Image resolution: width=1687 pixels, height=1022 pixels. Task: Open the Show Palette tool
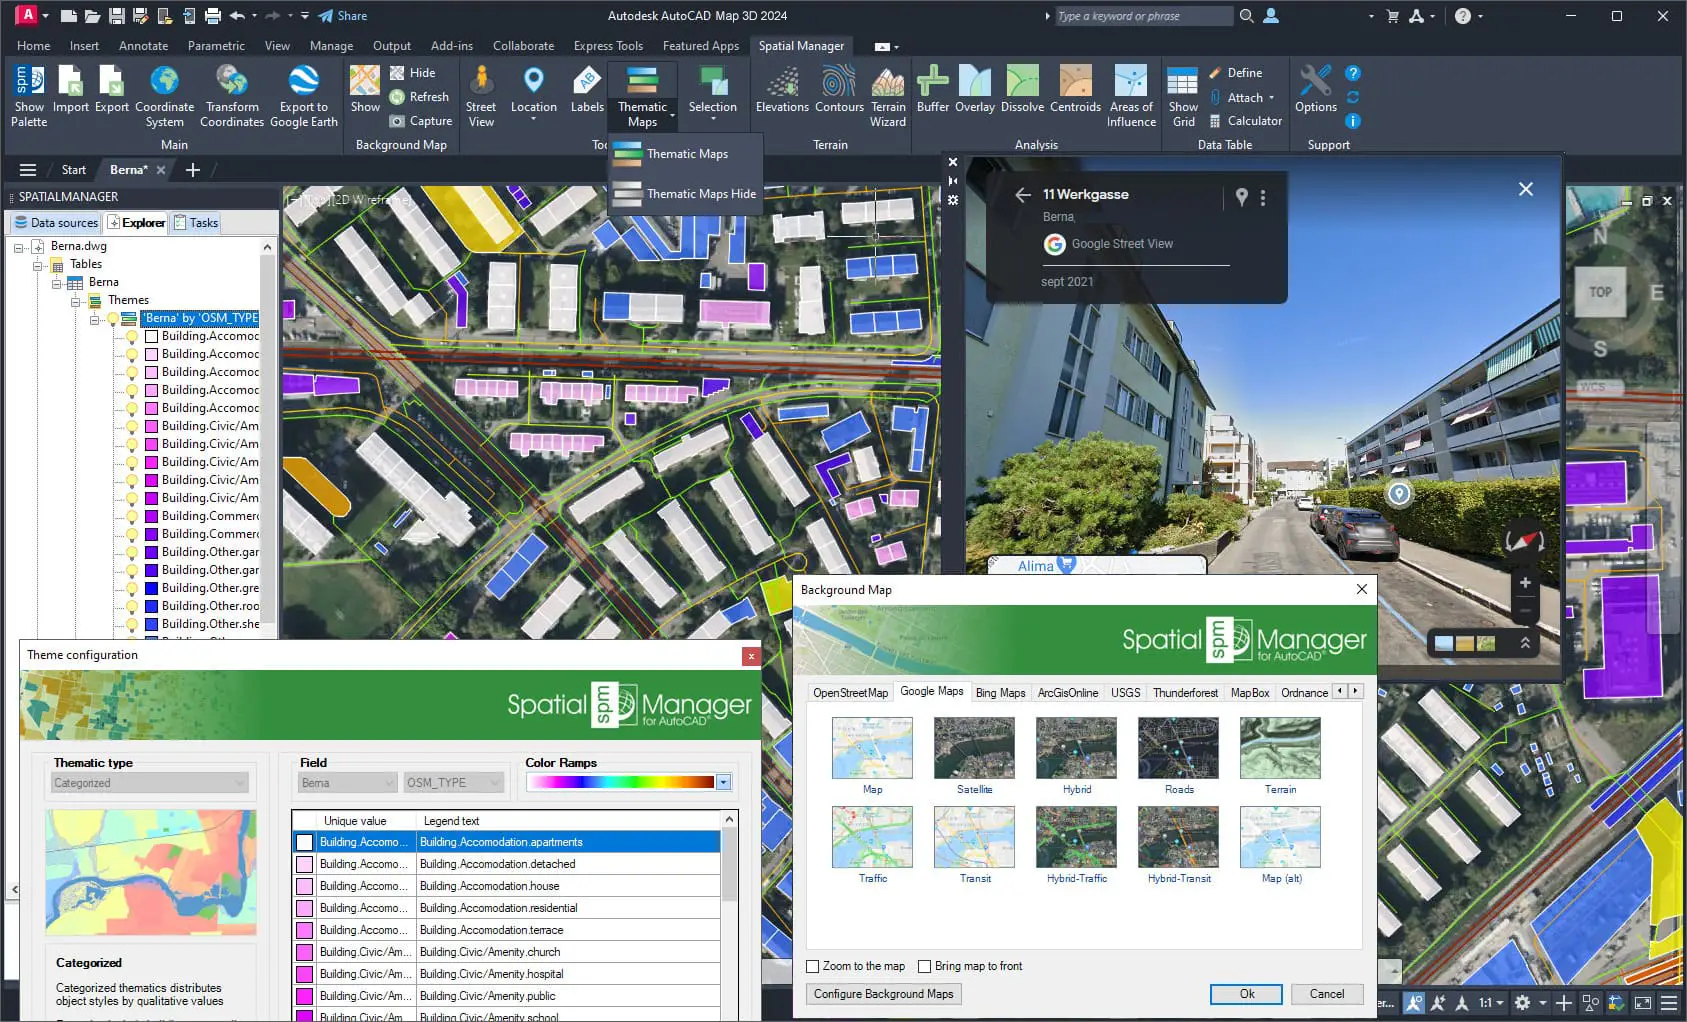coord(29,96)
